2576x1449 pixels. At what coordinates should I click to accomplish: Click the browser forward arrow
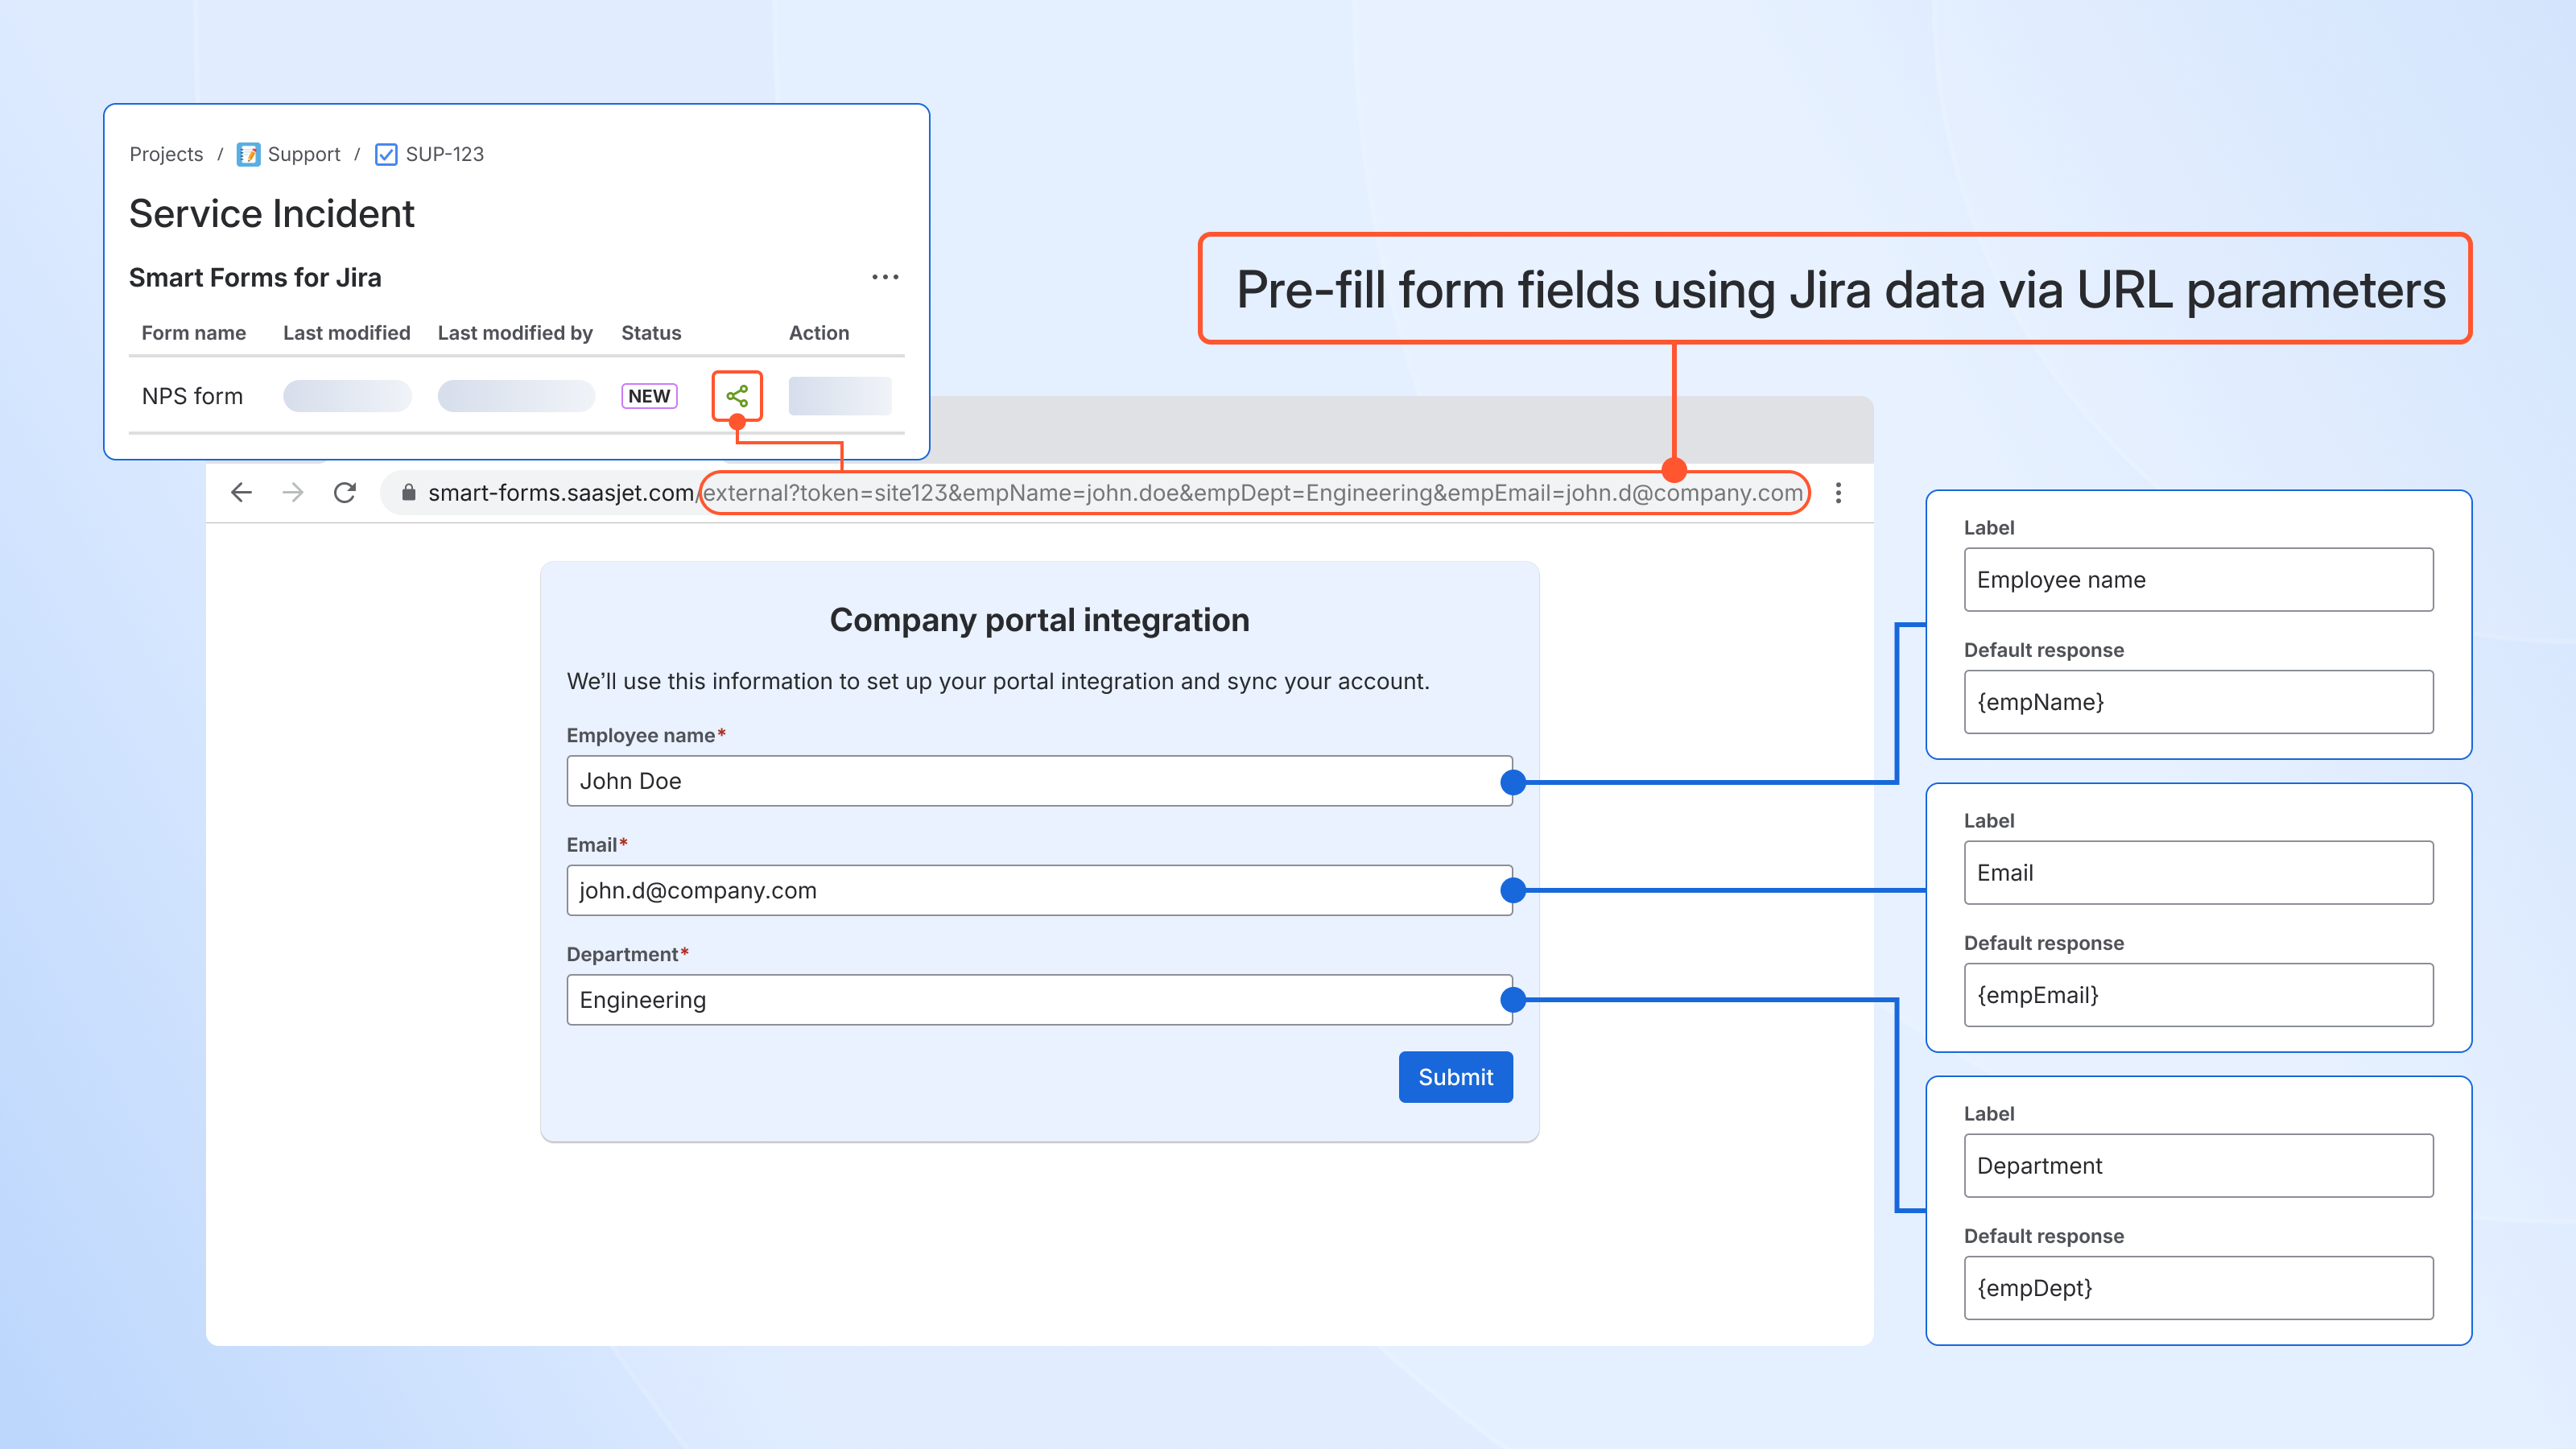(x=293, y=492)
